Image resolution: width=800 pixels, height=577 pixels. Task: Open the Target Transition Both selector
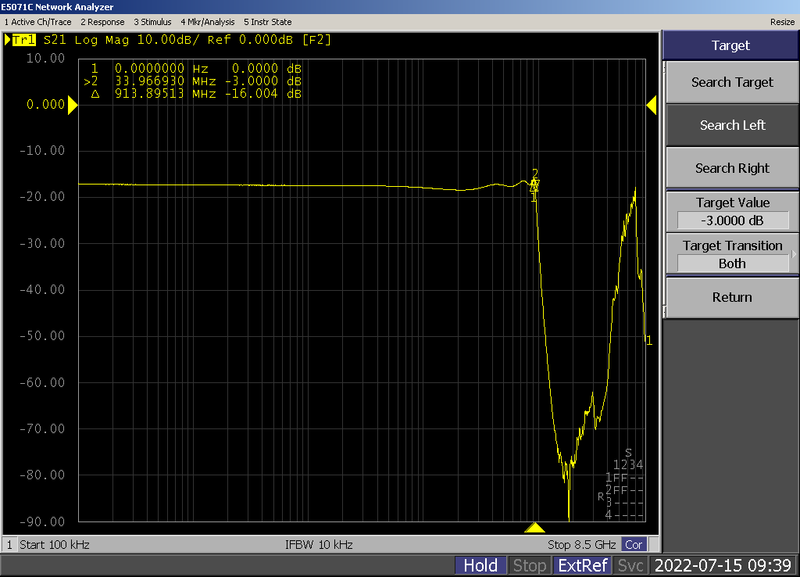[732, 264]
